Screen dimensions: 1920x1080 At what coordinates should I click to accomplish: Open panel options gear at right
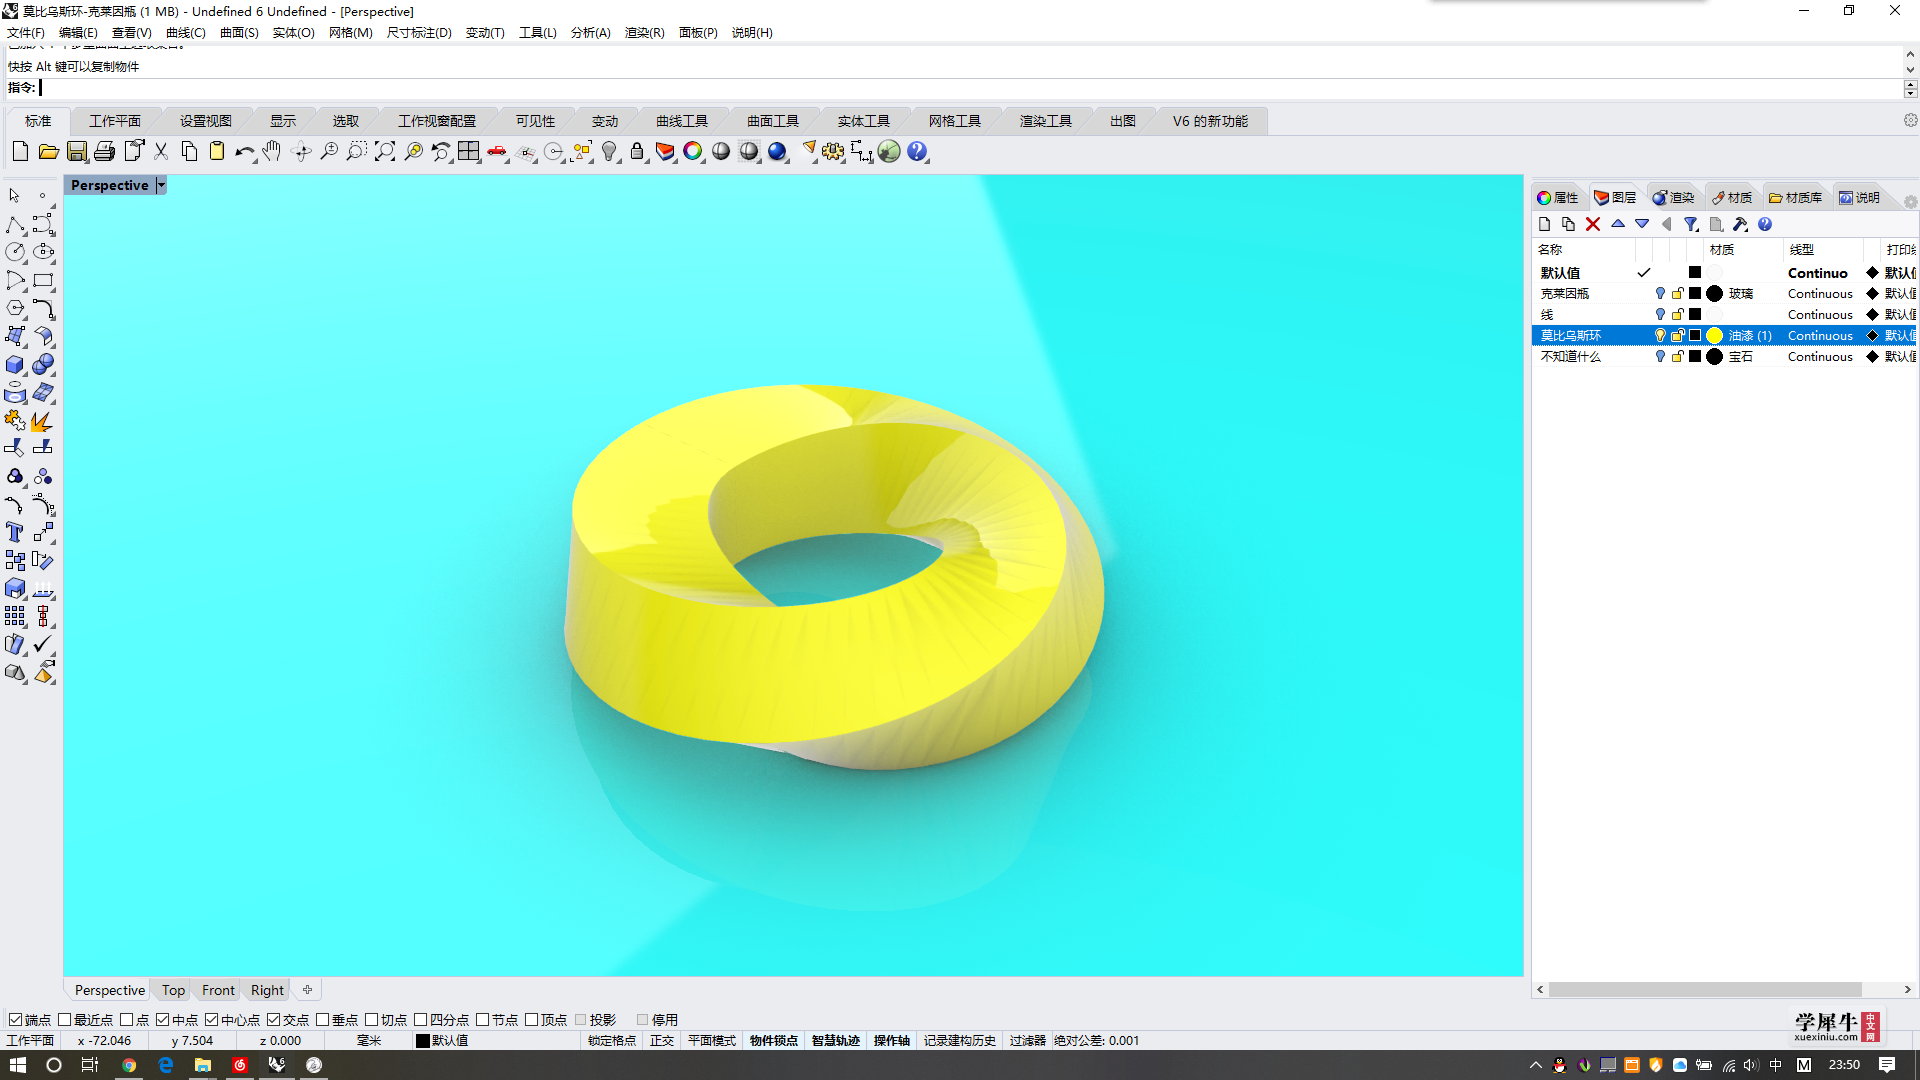tap(1910, 202)
